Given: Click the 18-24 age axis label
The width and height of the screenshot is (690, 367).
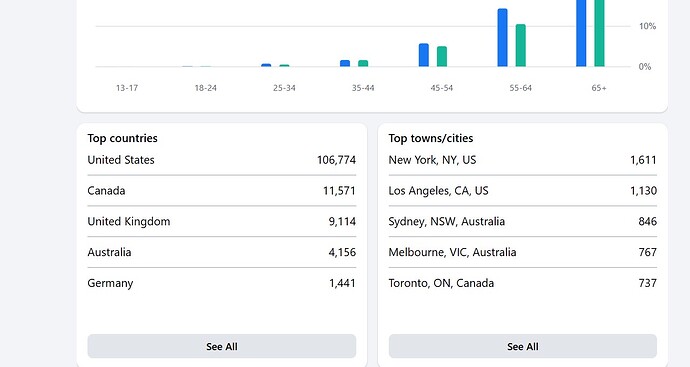Looking at the screenshot, I should pyautogui.click(x=206, y=88).
